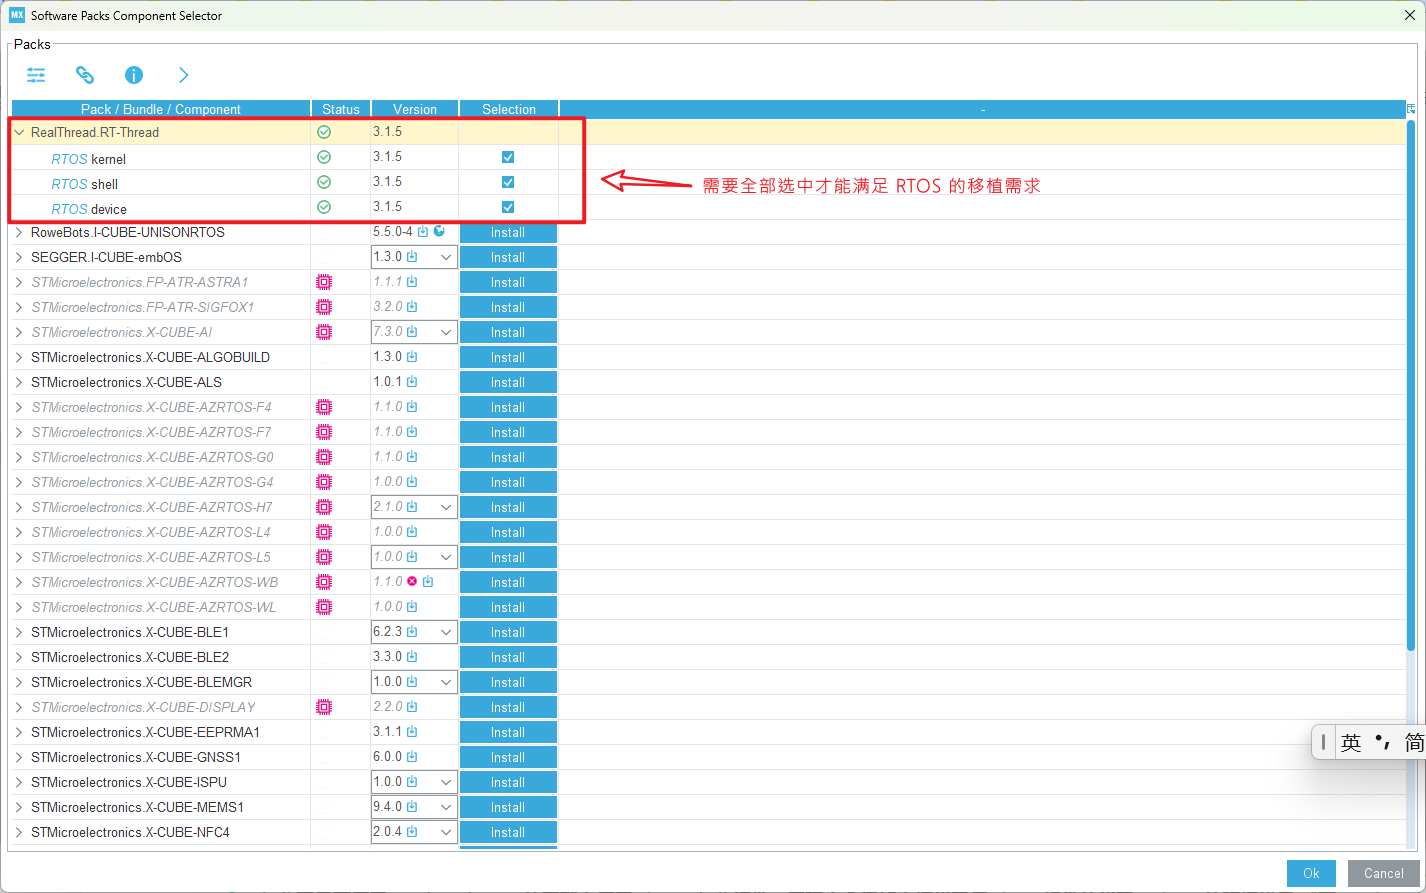Click status check icon for RTOS kernel
This screenshot has width=1426, height=893.
324,157
